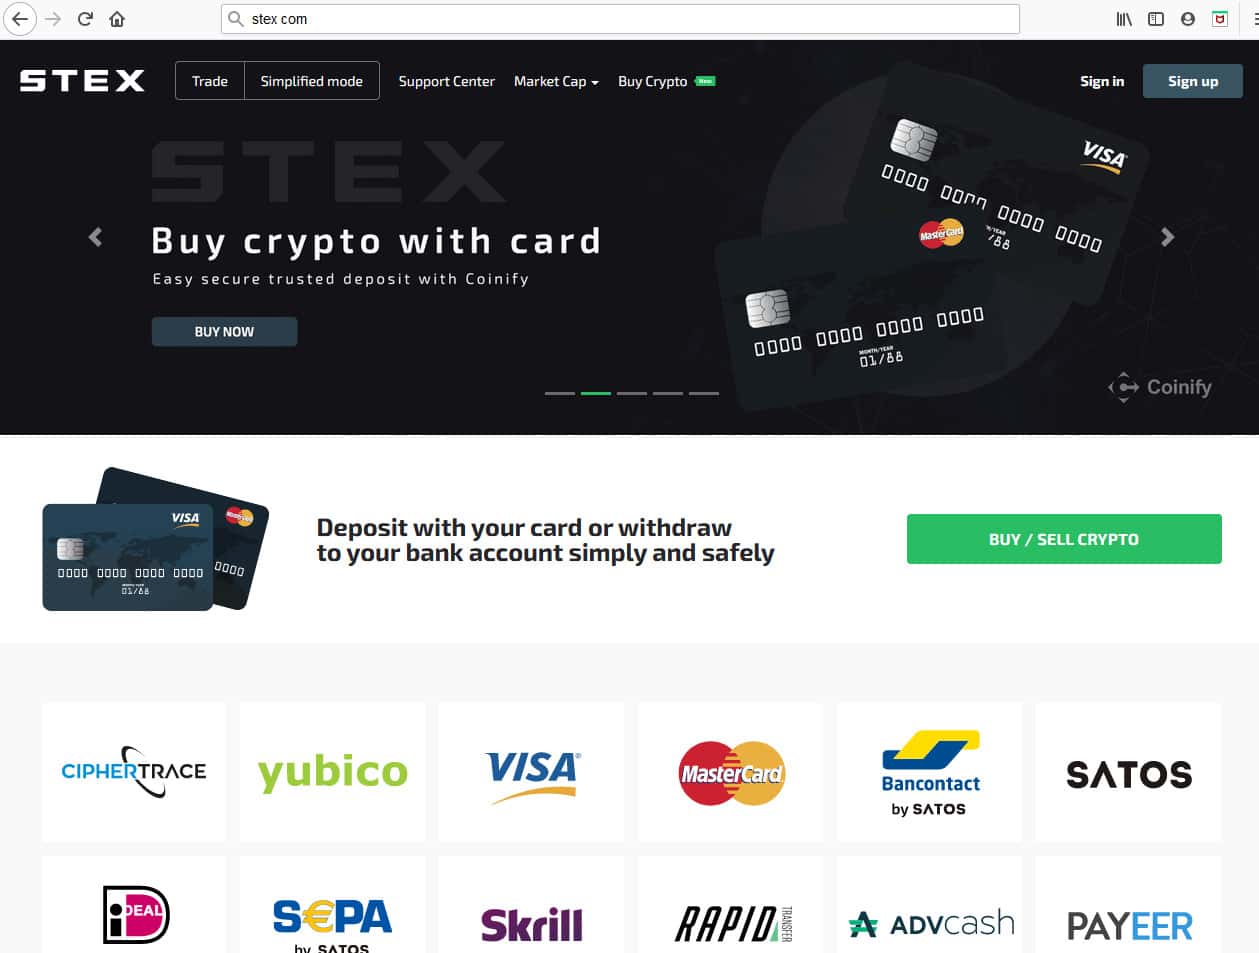
Task: Open the Pocket extension icon
Action: [x=1220, y=19]
